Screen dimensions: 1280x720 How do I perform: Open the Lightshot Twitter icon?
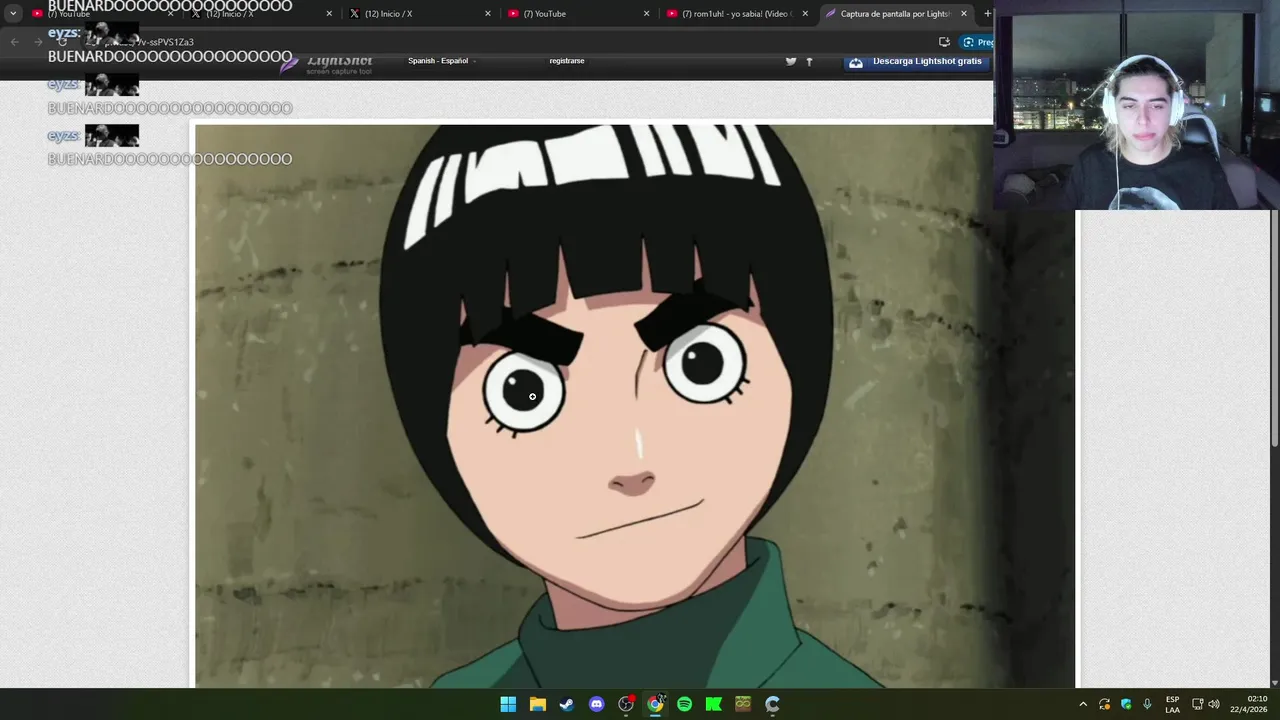(791, 61)
